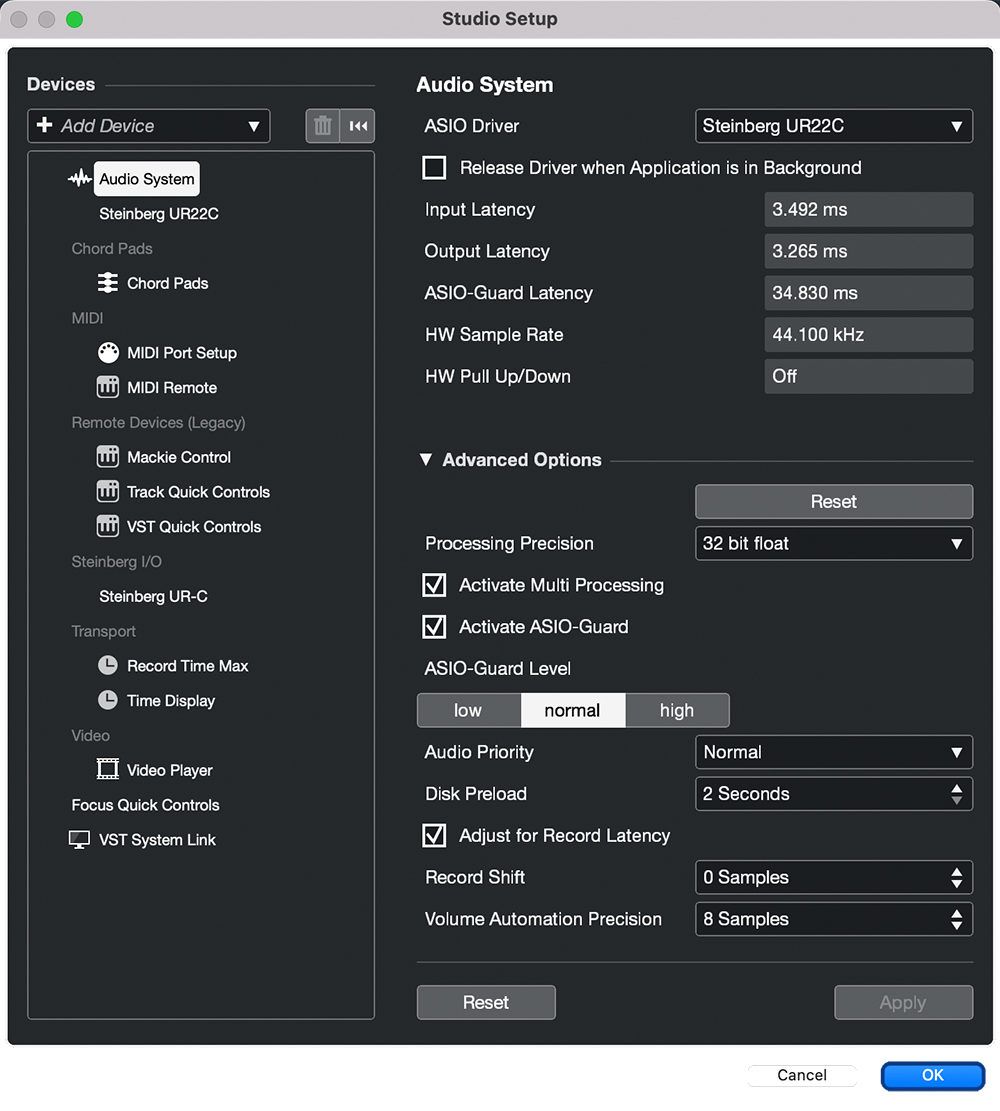This screenshot has height=1111, width=1000.
Task: Open the ASIO Driver dropdown
Action: [x=833, y=126]
